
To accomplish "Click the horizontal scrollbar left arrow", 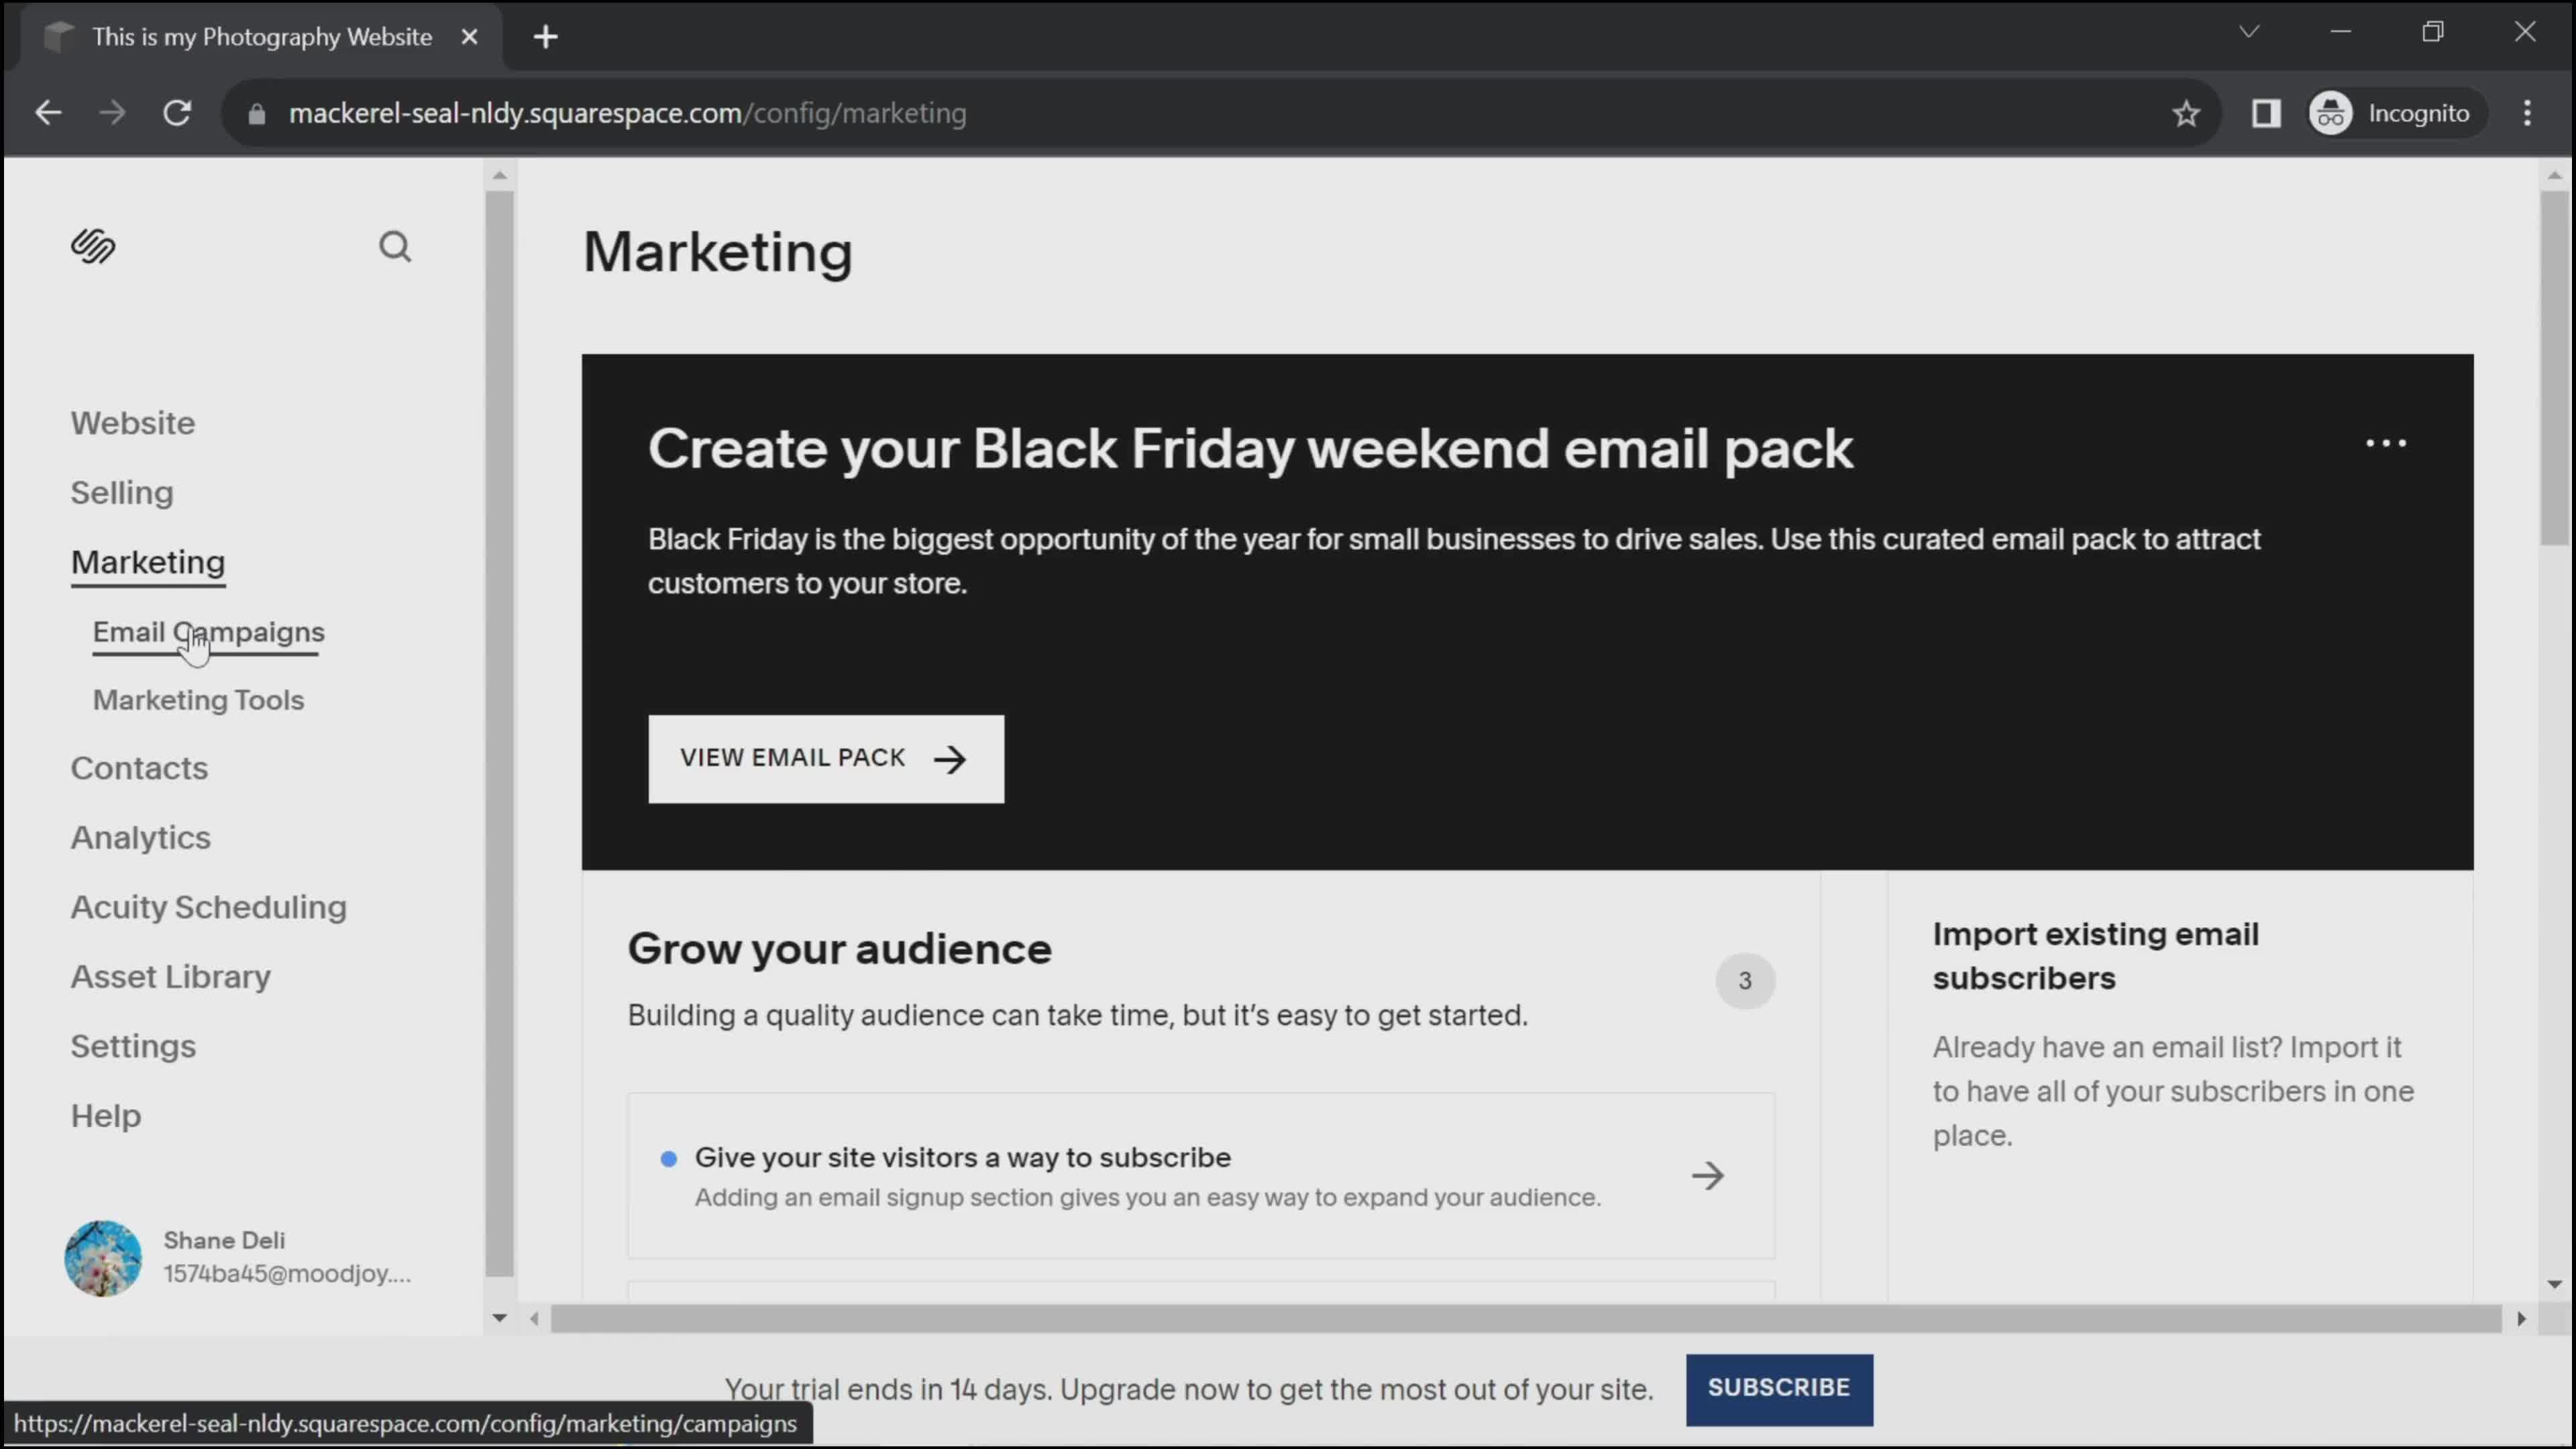I will (x=535, y=1318).
